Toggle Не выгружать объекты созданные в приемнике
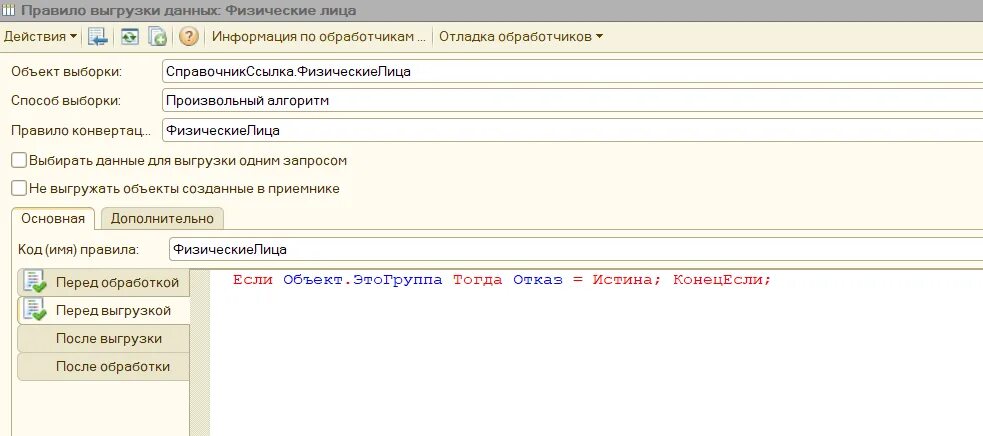Screen dimensions: 983x436 pos(19,188)
